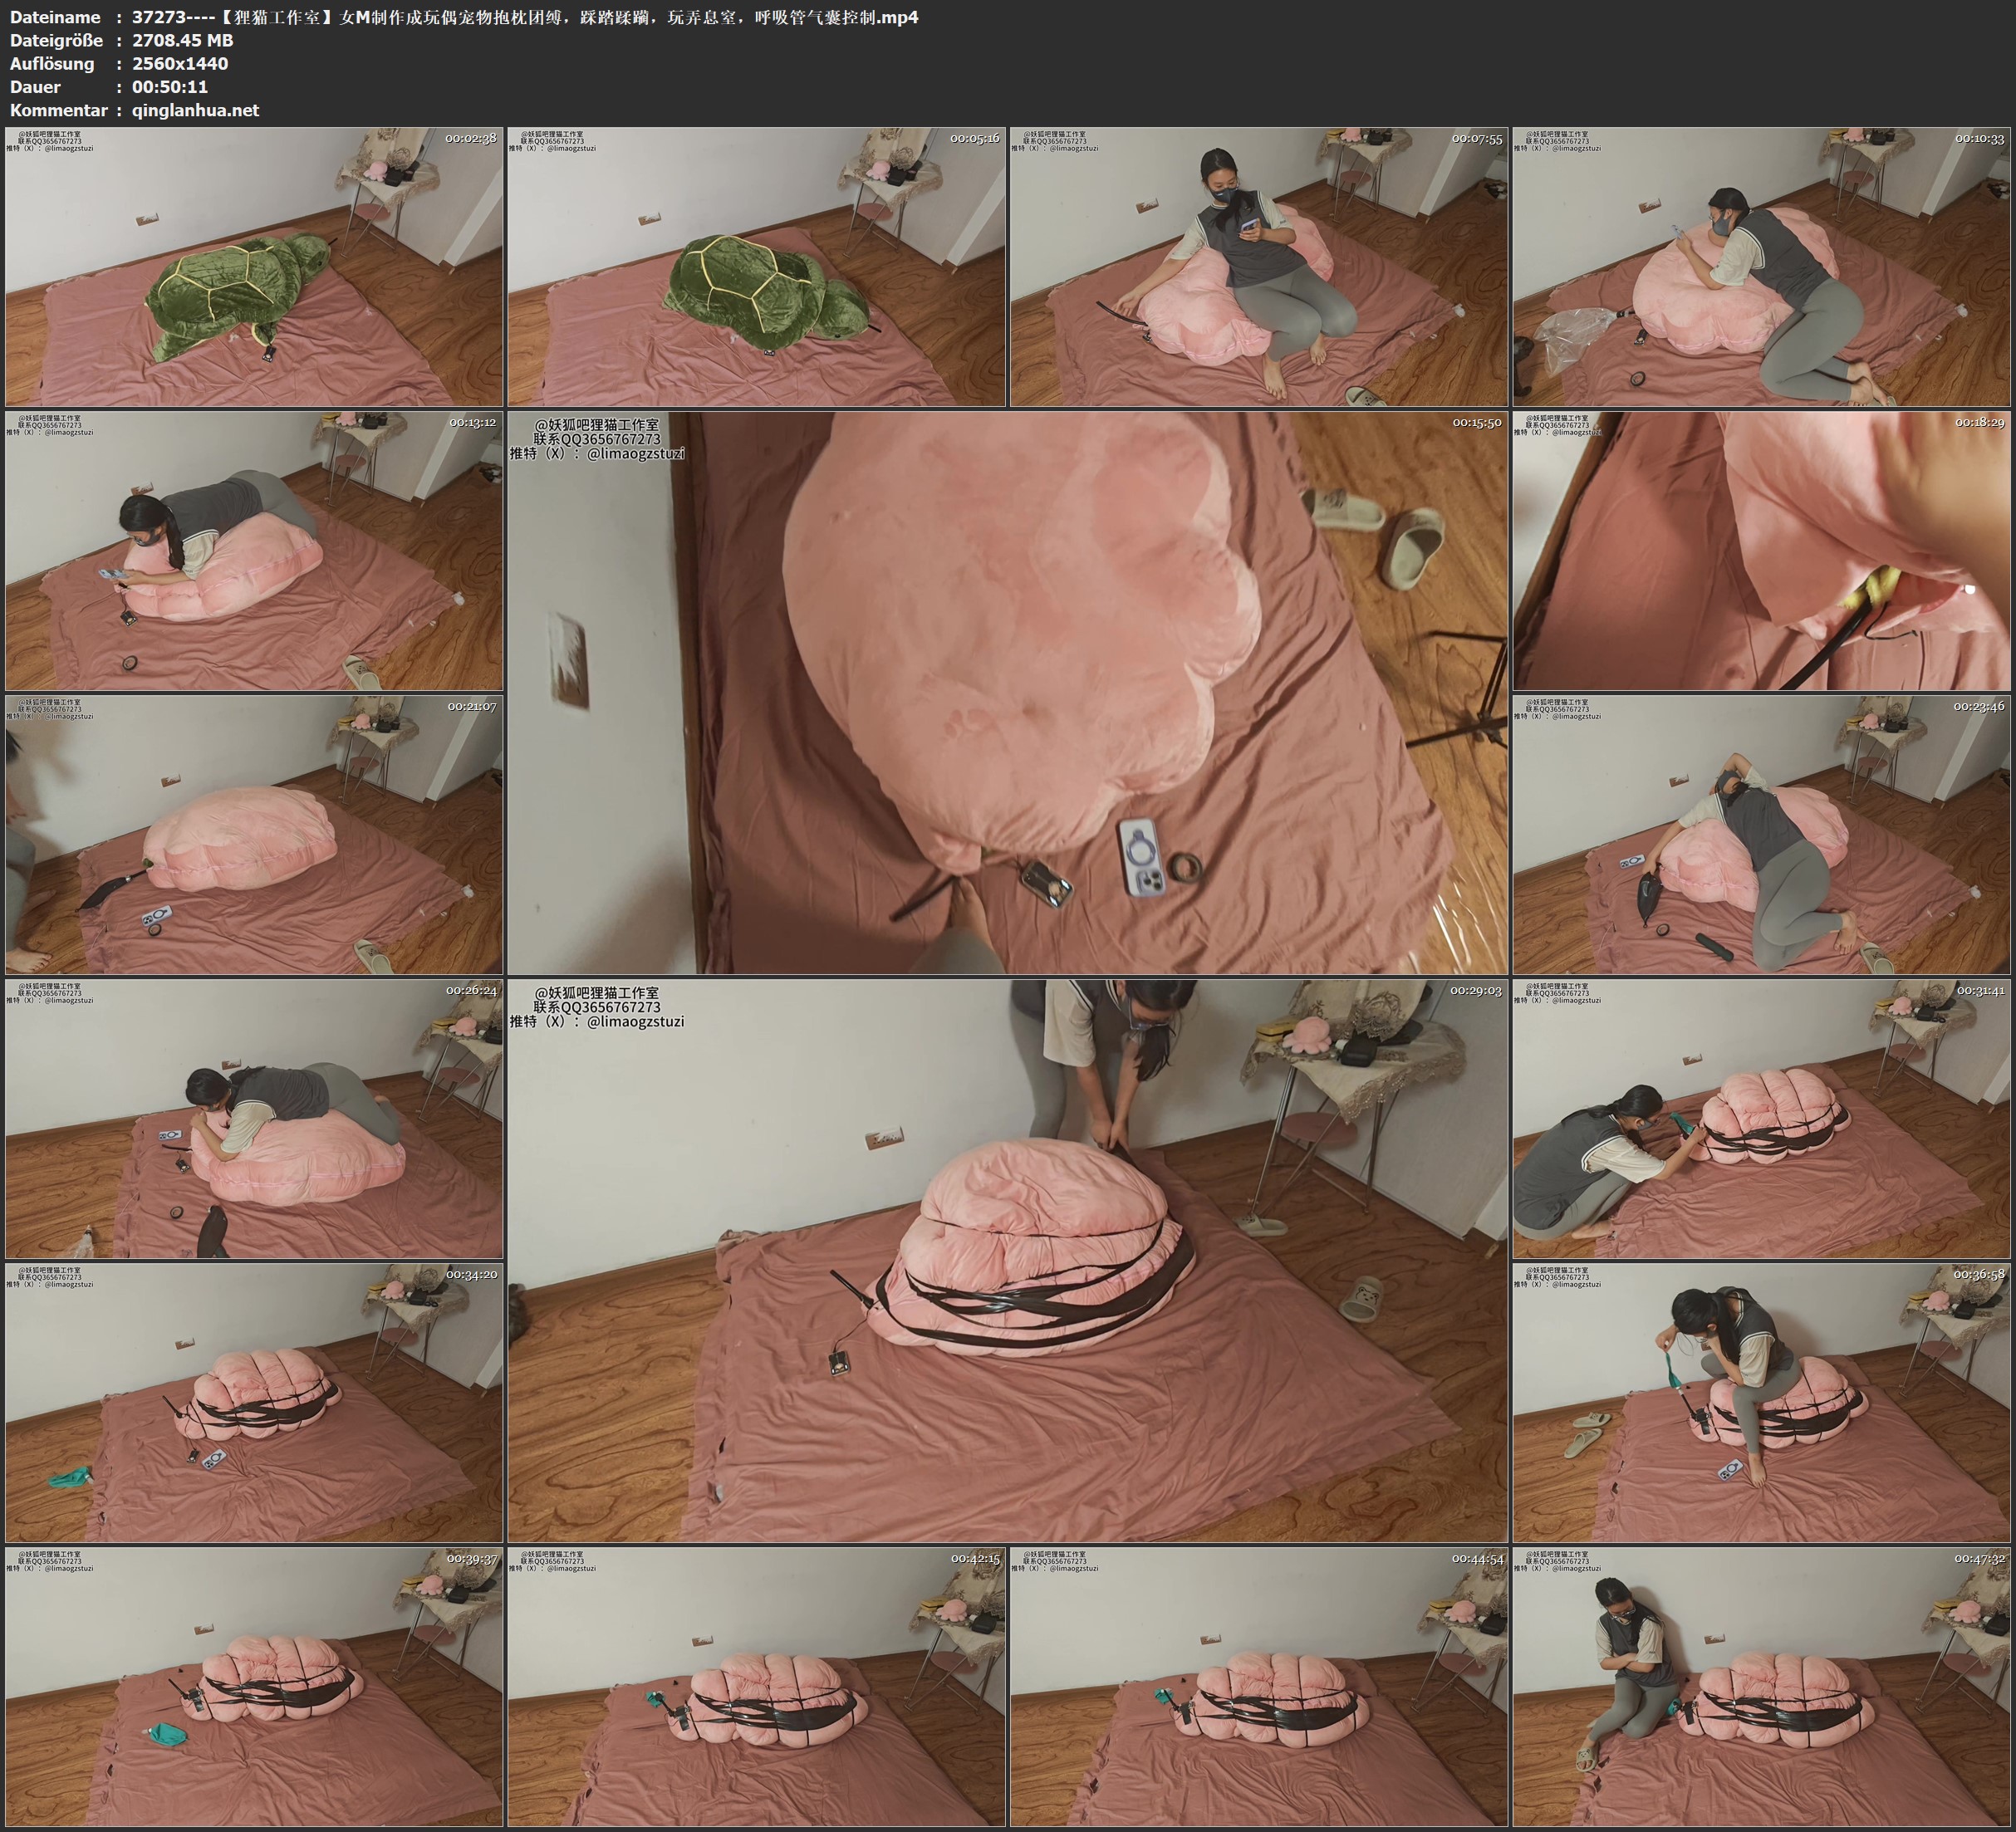Open the thumbnail at timestamp 00:26:24
2016x1832 pixels.
coord(254,1118)
